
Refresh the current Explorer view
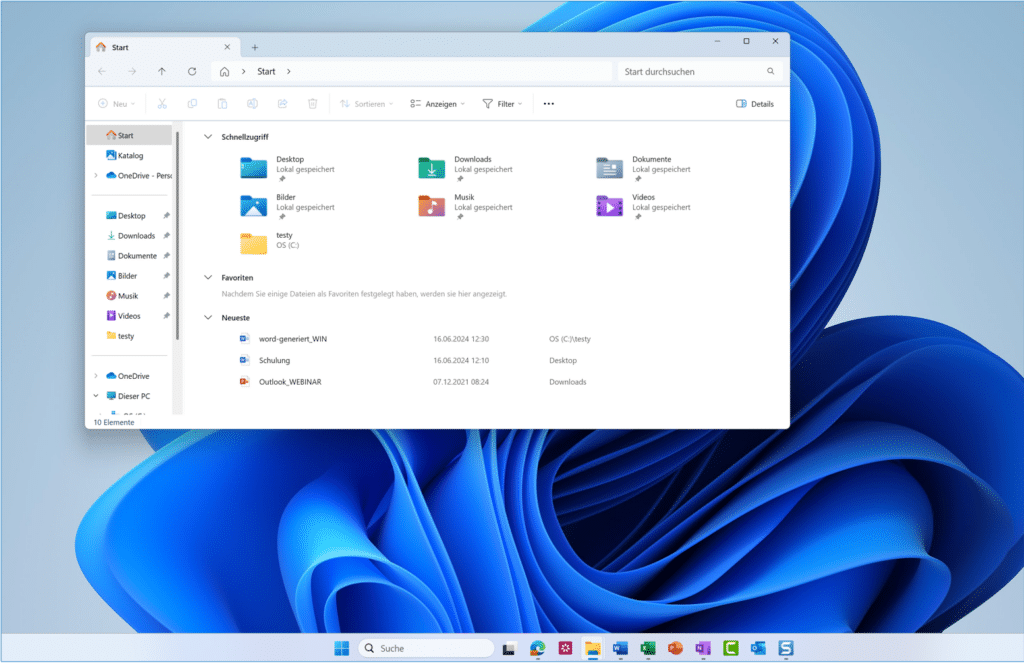[192, 72]
